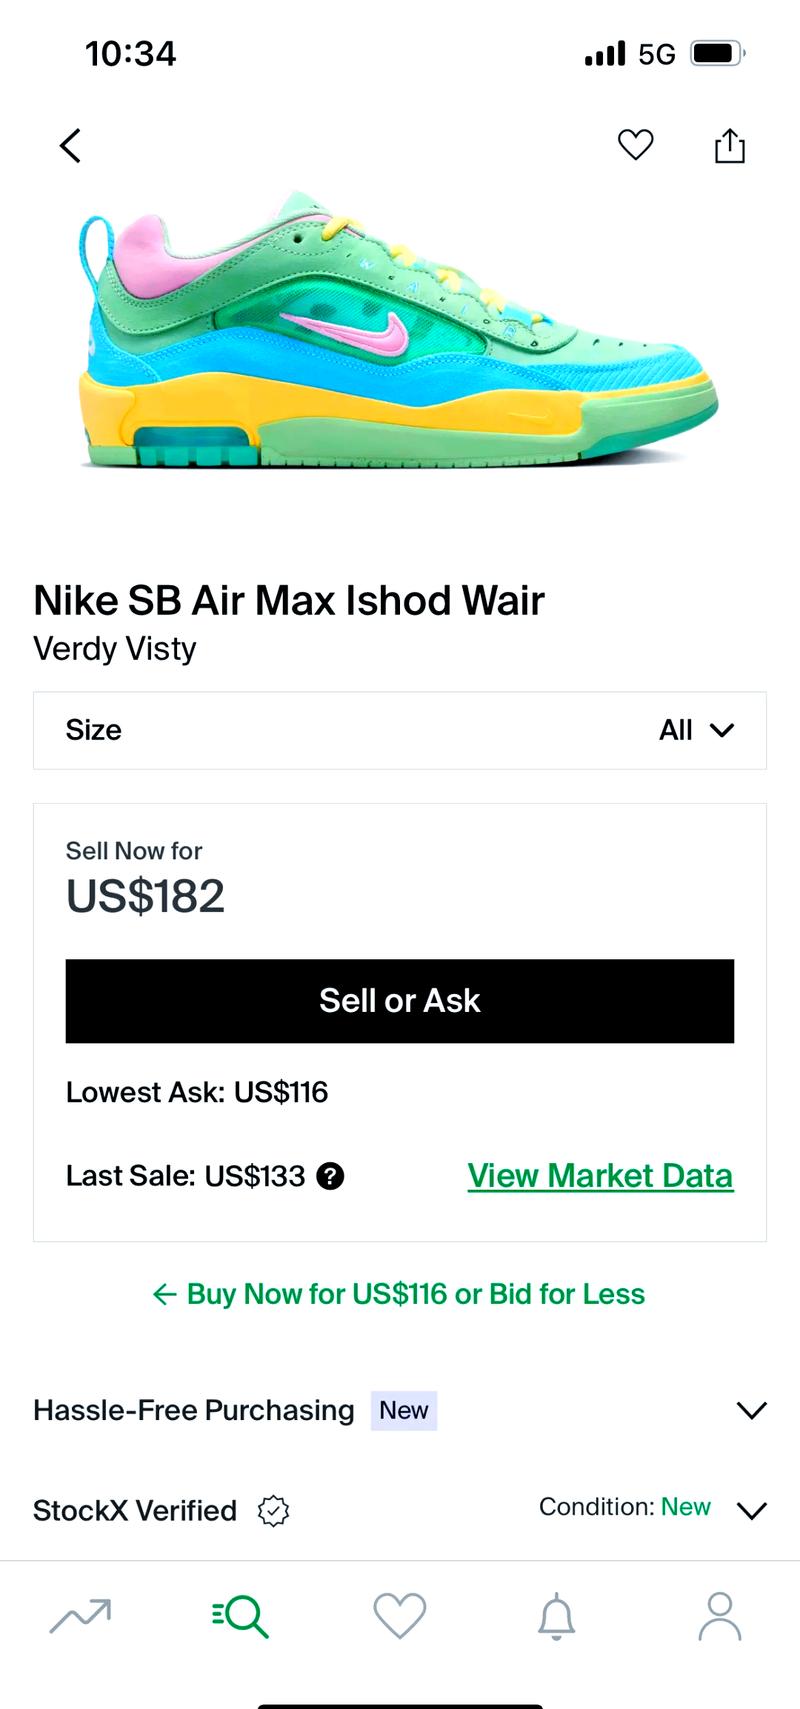Viewport: 800px width, 1709px height.
Task: Tap Buy Now for US$116 or Bid
Action: click(399, 1294)
